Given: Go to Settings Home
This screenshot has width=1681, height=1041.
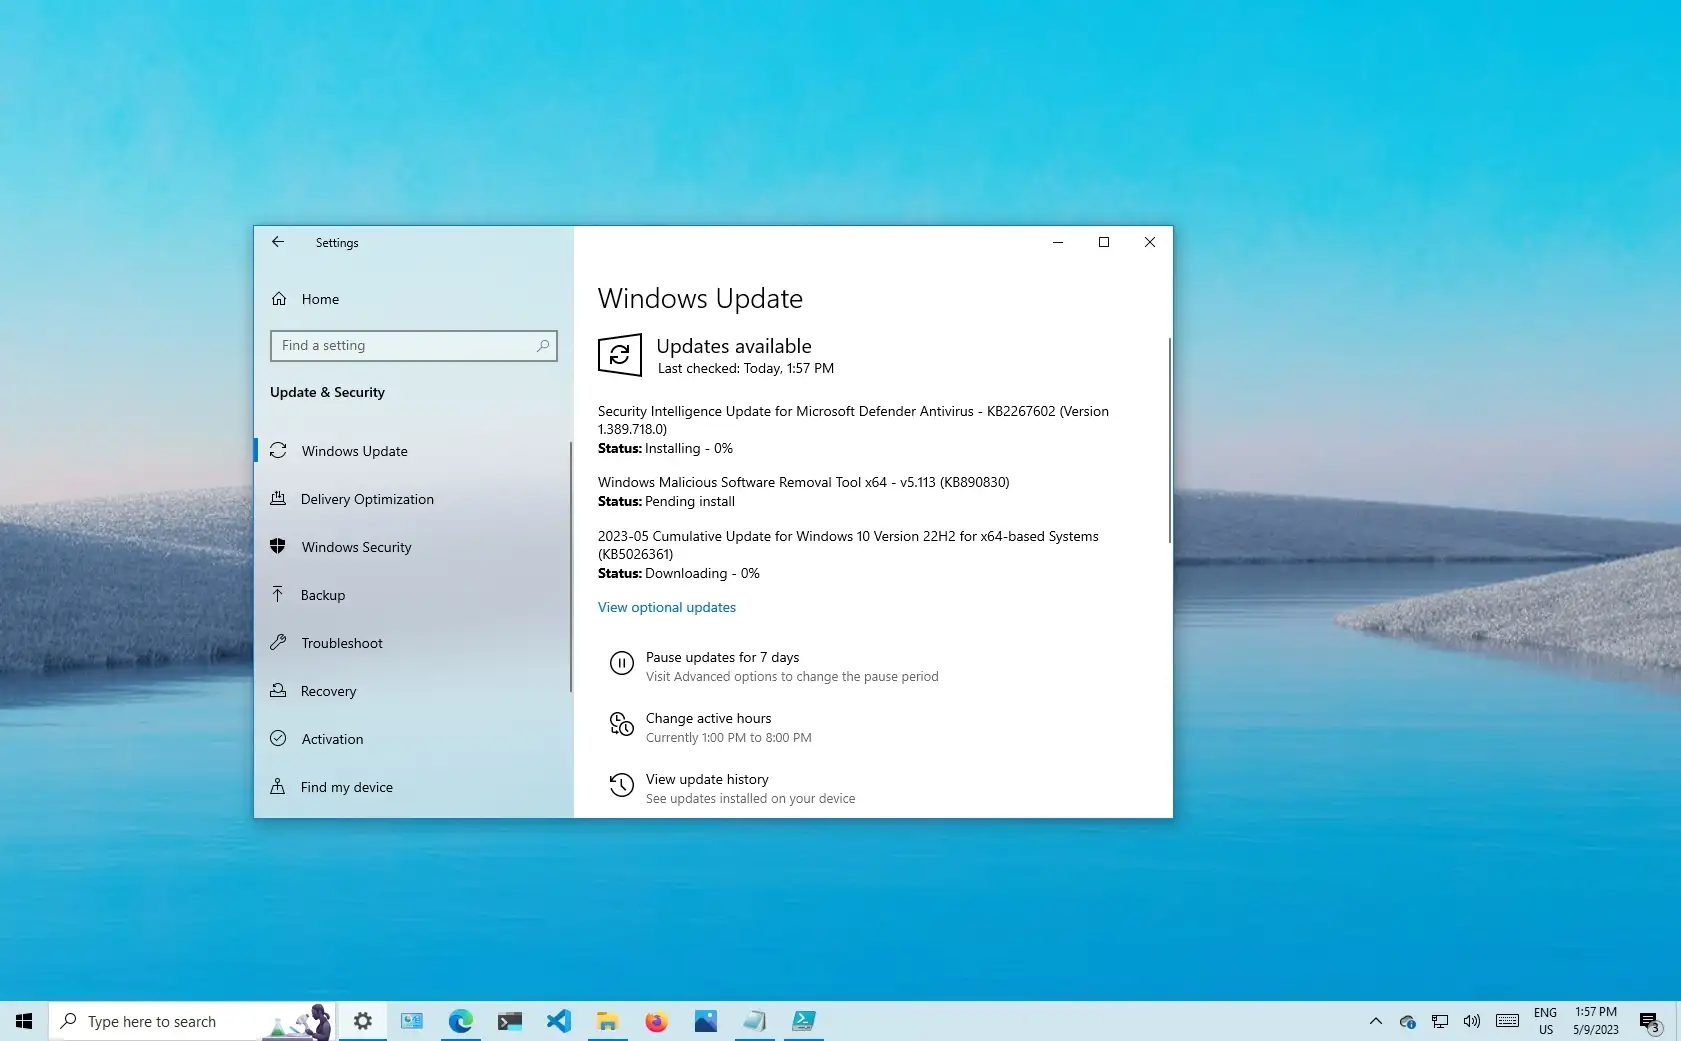Looking at the screenshot, I should pos(320,299).
